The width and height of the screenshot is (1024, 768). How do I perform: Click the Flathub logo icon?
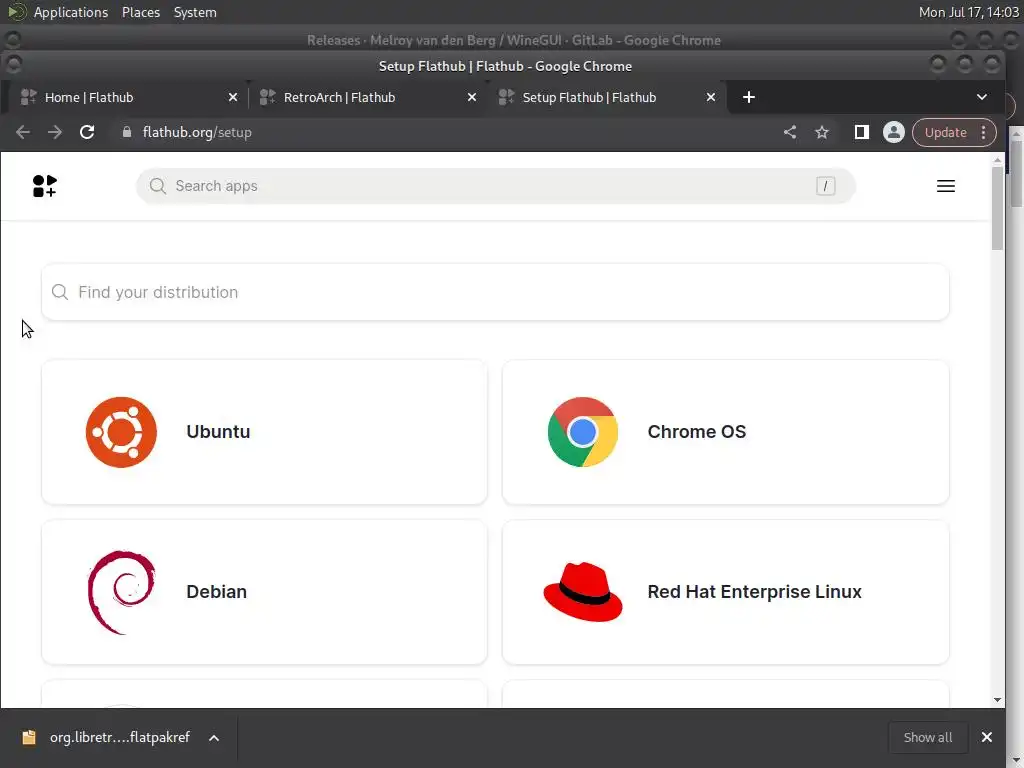[44, 186]
